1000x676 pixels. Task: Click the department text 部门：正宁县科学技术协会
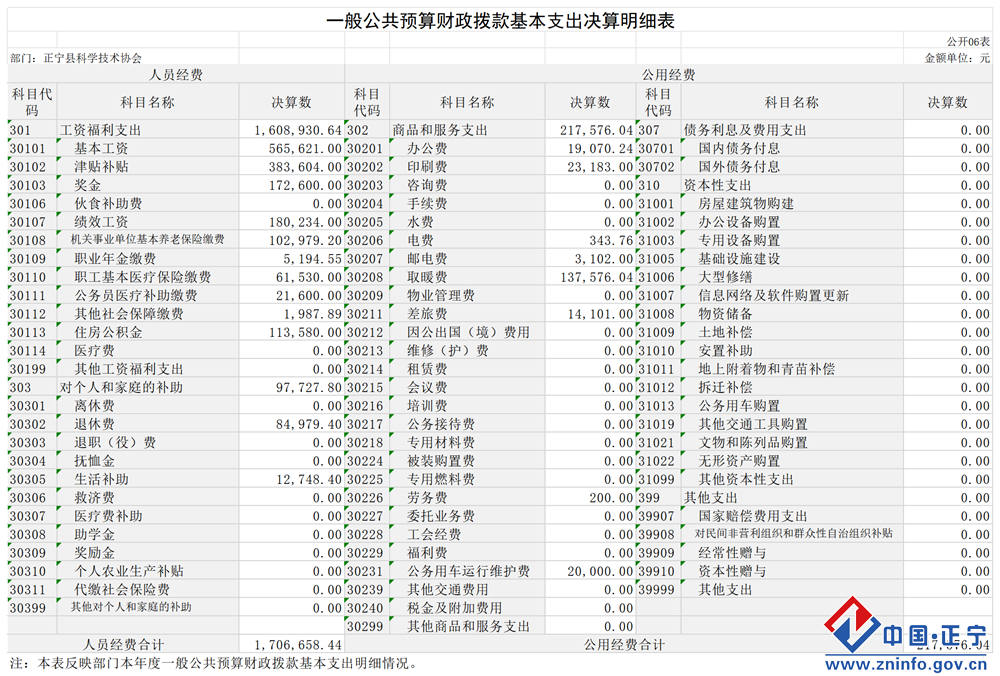pyautogui.click(x=76, y=58)
